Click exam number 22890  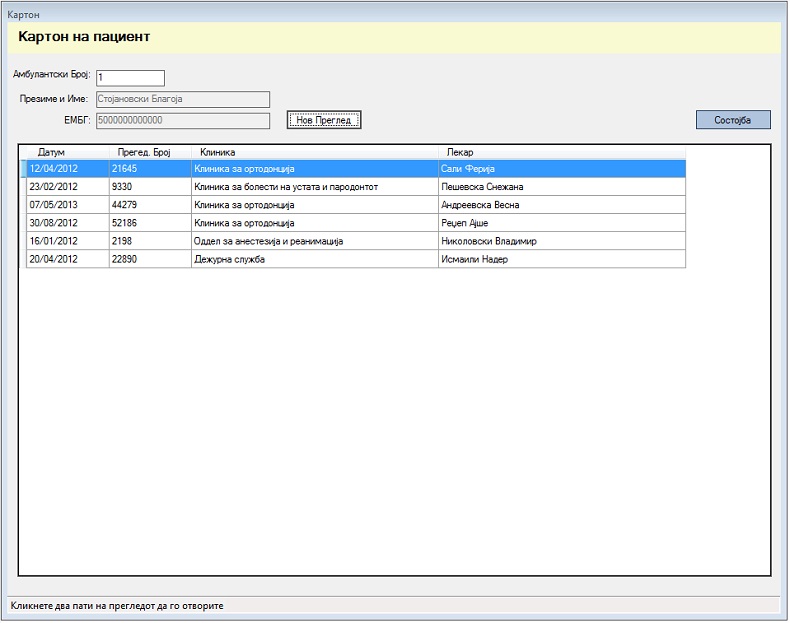coord(150,259)
